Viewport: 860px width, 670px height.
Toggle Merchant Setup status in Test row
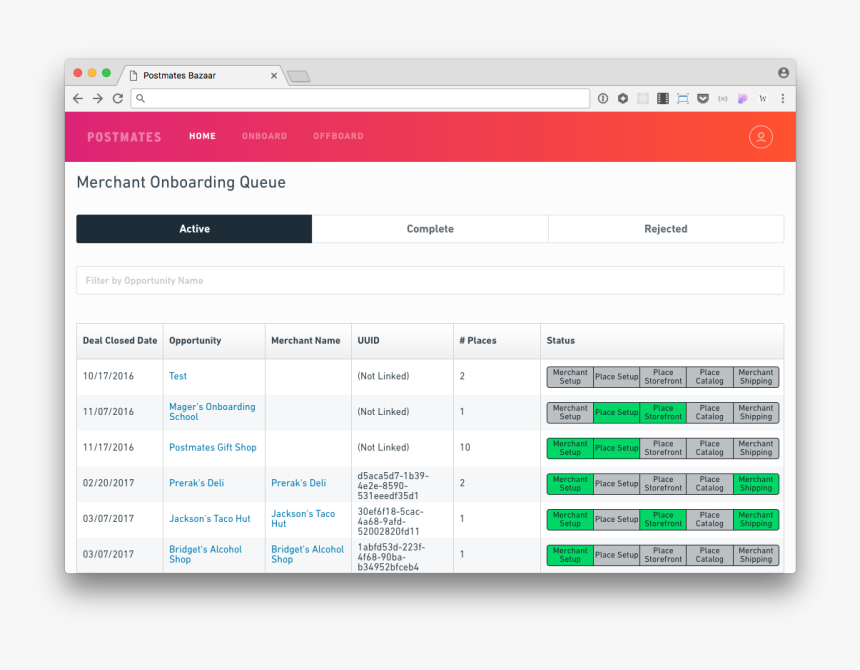(x=570, y=377)
